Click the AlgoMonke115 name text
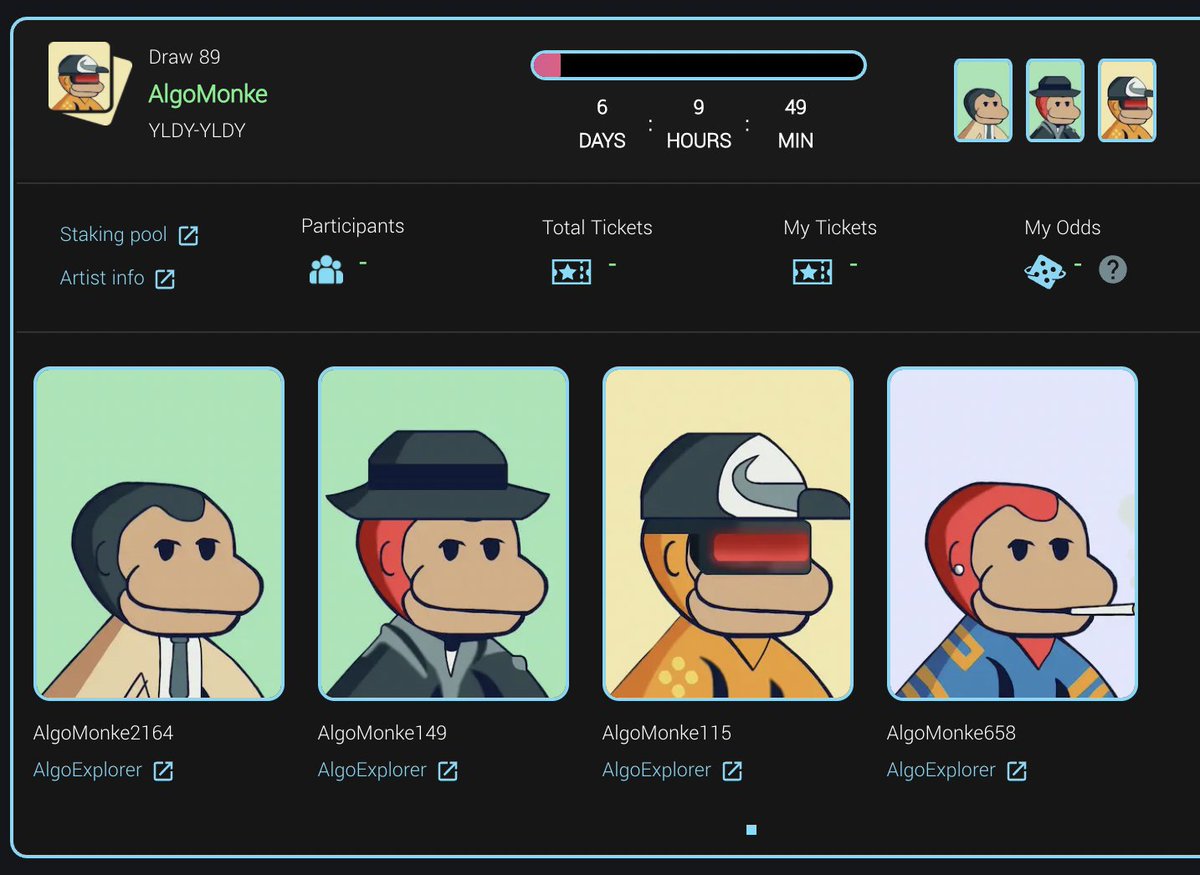Image resolution: width=1200 pixels, height=875 pixels. coord(666,733)
